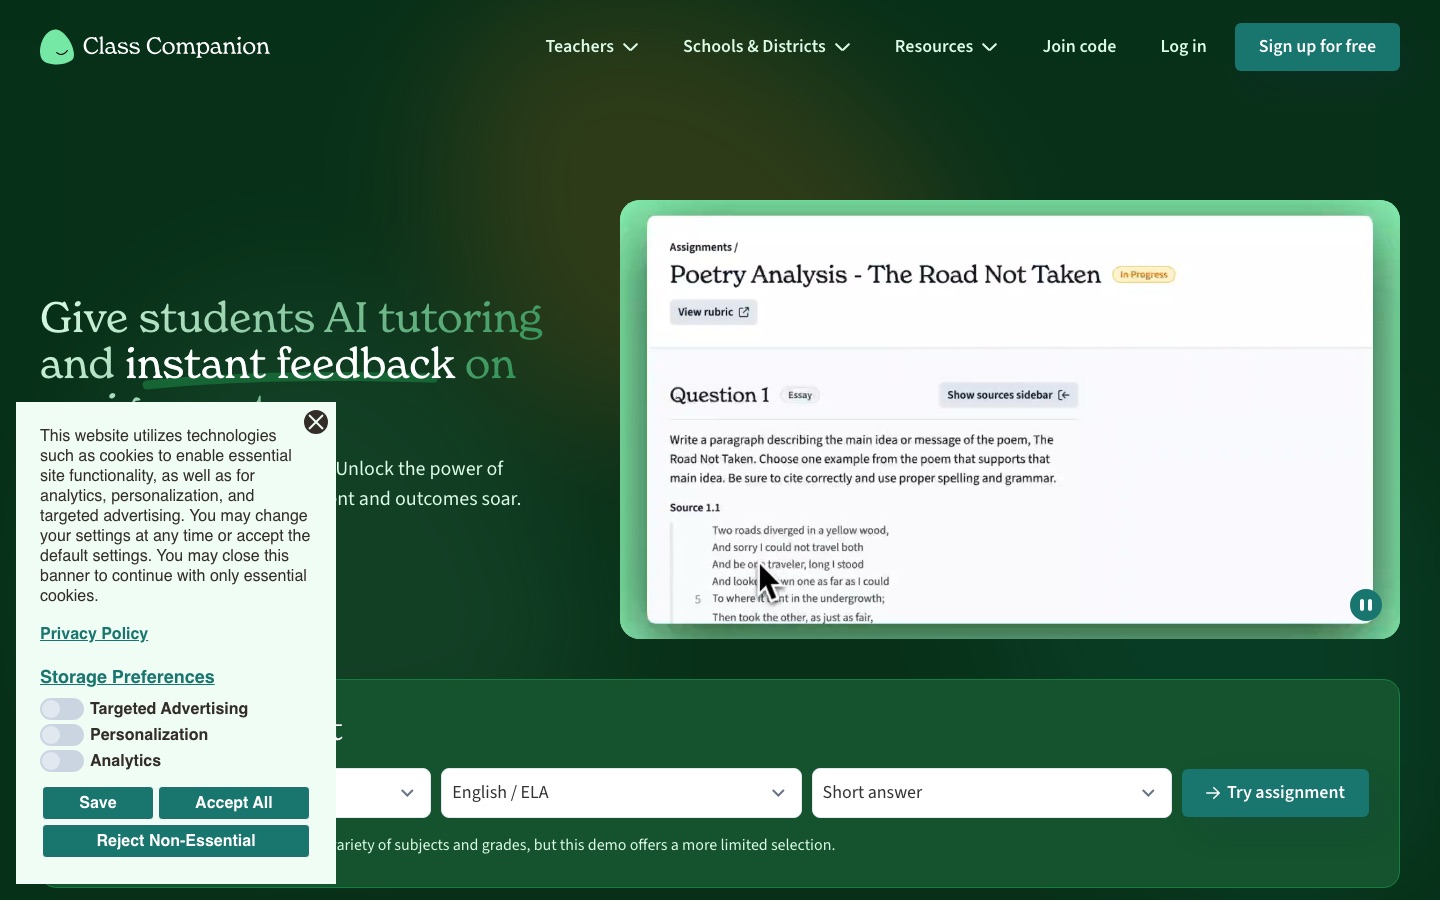Click the Source 1.1 label
1440x900 pixels.
(x=695, y=508)
